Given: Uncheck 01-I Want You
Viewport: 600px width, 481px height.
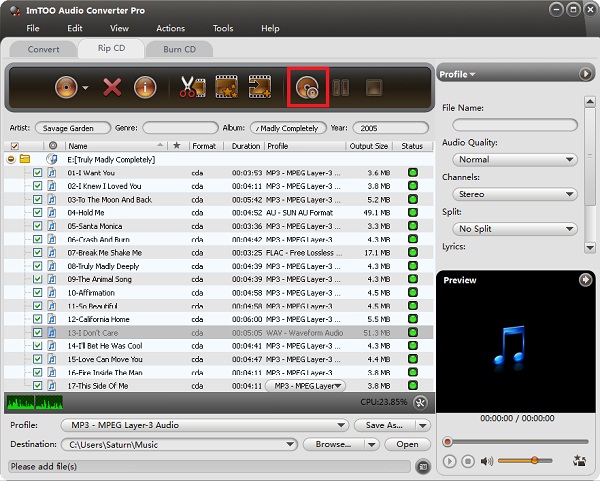Looking at the screenshot, I should 37,173.
